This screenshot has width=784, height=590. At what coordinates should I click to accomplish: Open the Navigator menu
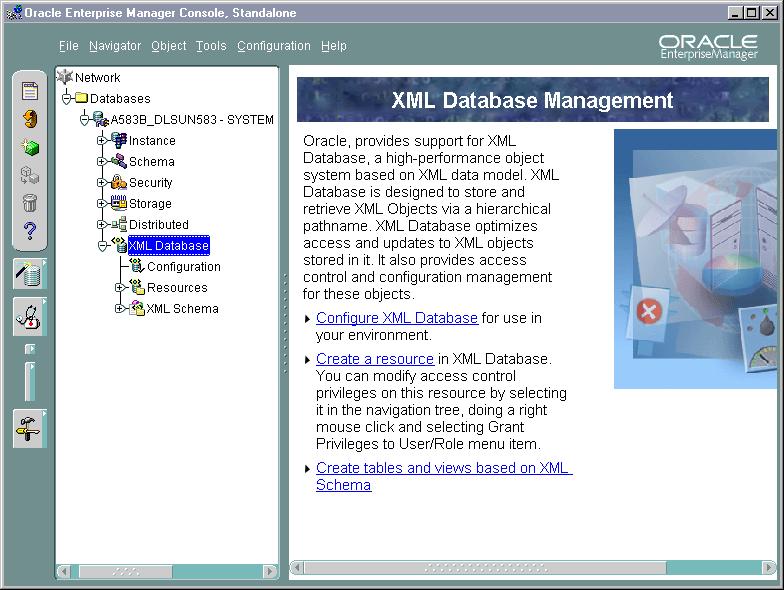(115, 46)
